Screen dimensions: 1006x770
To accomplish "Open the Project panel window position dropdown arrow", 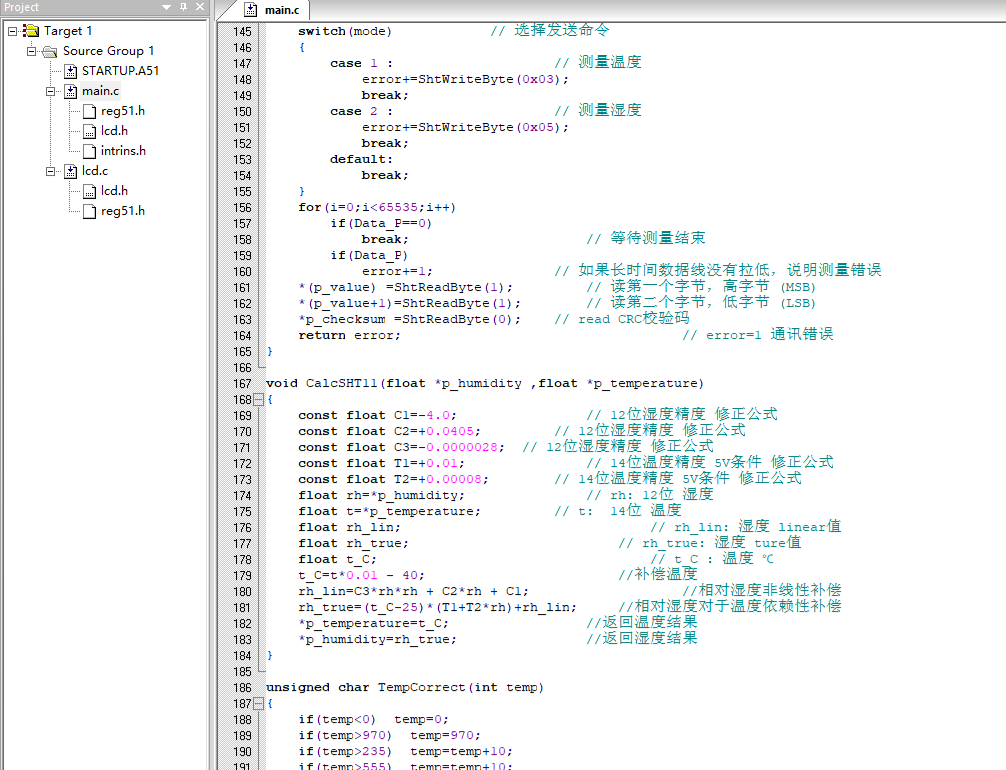I will pyautogui.click(x=167, y=7).
